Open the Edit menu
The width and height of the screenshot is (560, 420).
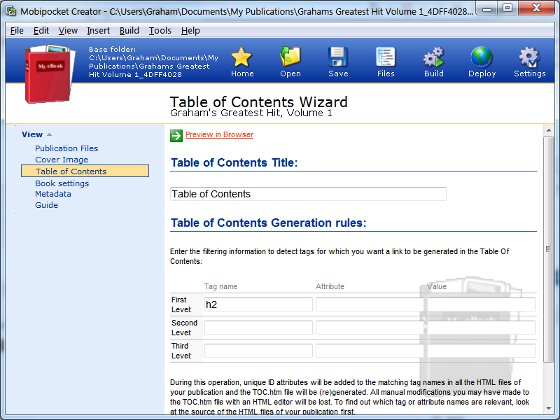coord(41,31)
